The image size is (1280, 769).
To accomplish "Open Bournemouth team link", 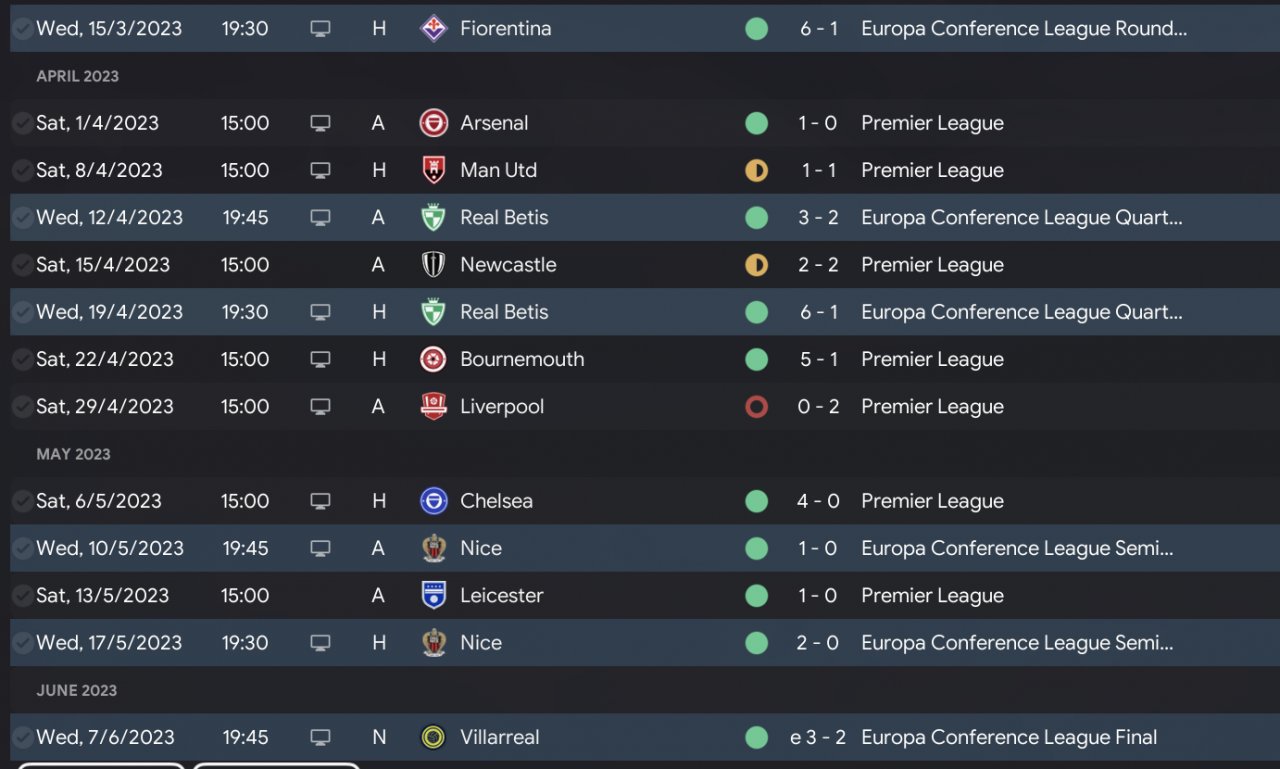I will click(x=522, y=360).
